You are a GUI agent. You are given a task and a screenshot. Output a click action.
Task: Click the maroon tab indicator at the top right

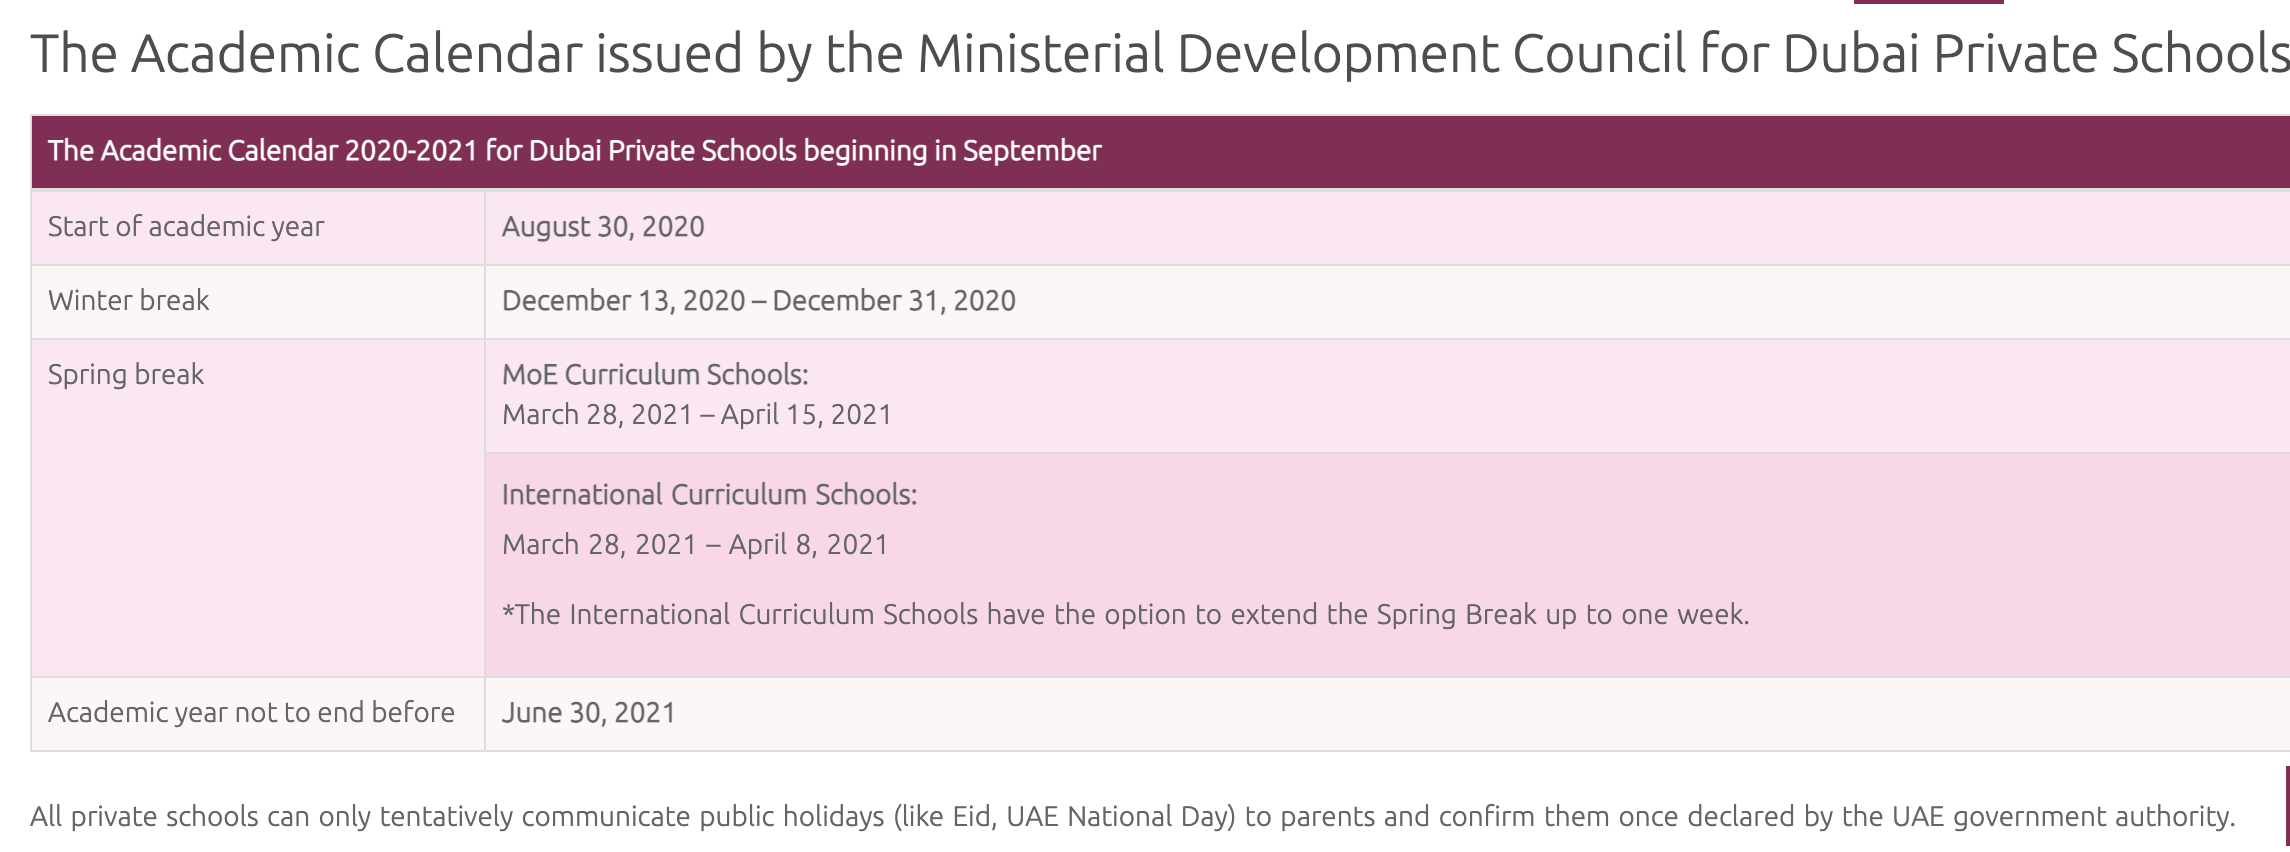(x=1929, y=2)
